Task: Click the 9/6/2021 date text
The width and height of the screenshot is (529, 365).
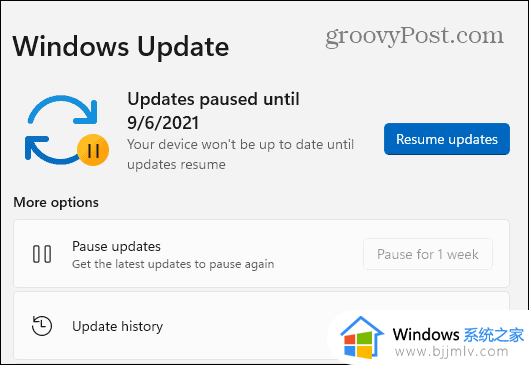Action: tap(163, 123)
